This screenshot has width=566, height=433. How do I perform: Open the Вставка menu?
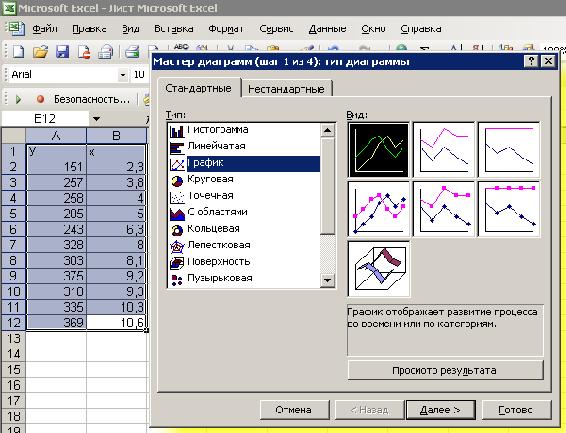[x=174, y=29]
